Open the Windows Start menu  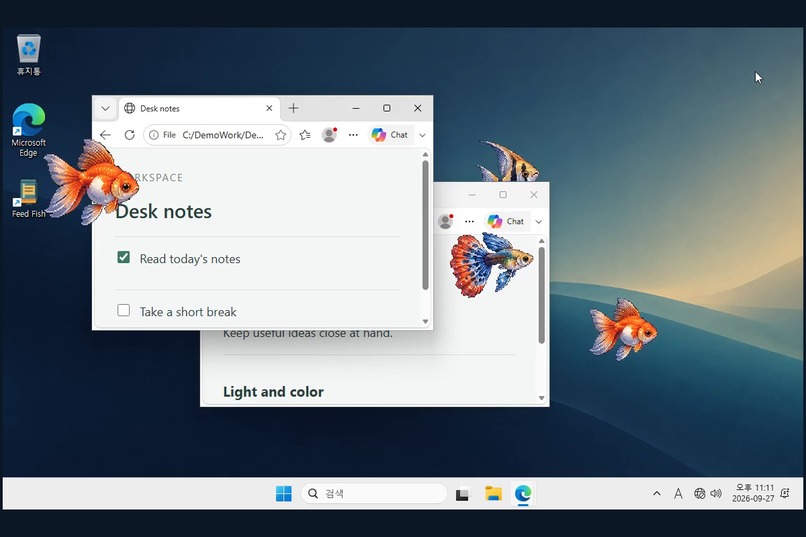pos(284,494)
